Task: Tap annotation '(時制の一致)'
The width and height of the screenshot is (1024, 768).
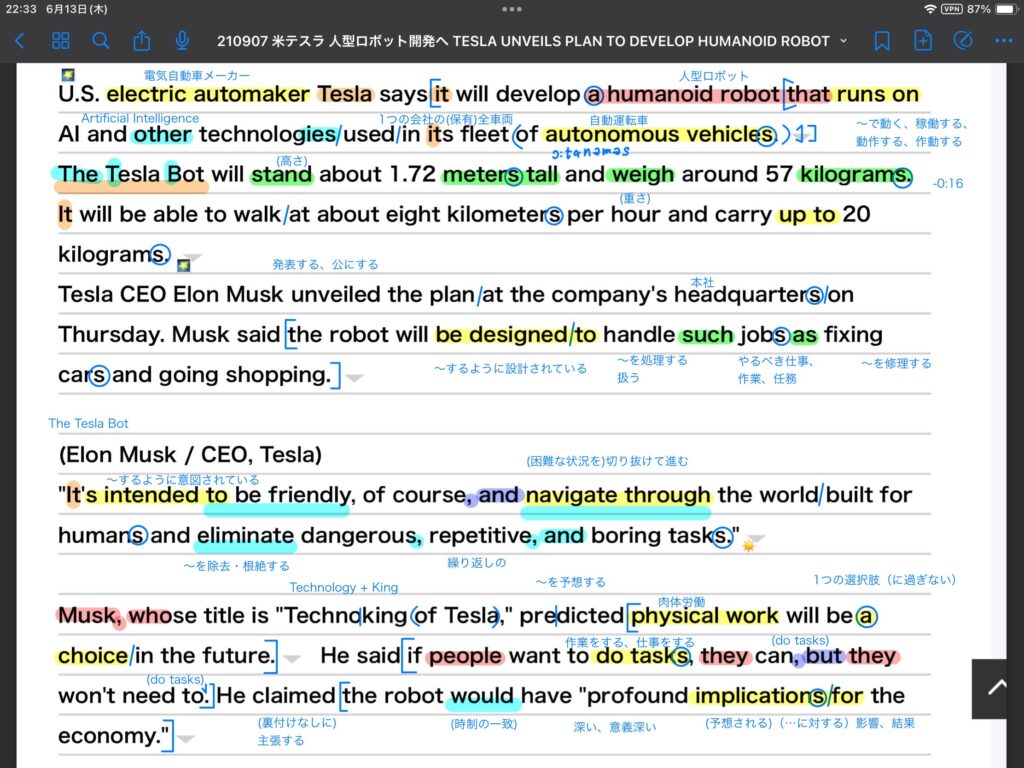Action: point(484,724)
